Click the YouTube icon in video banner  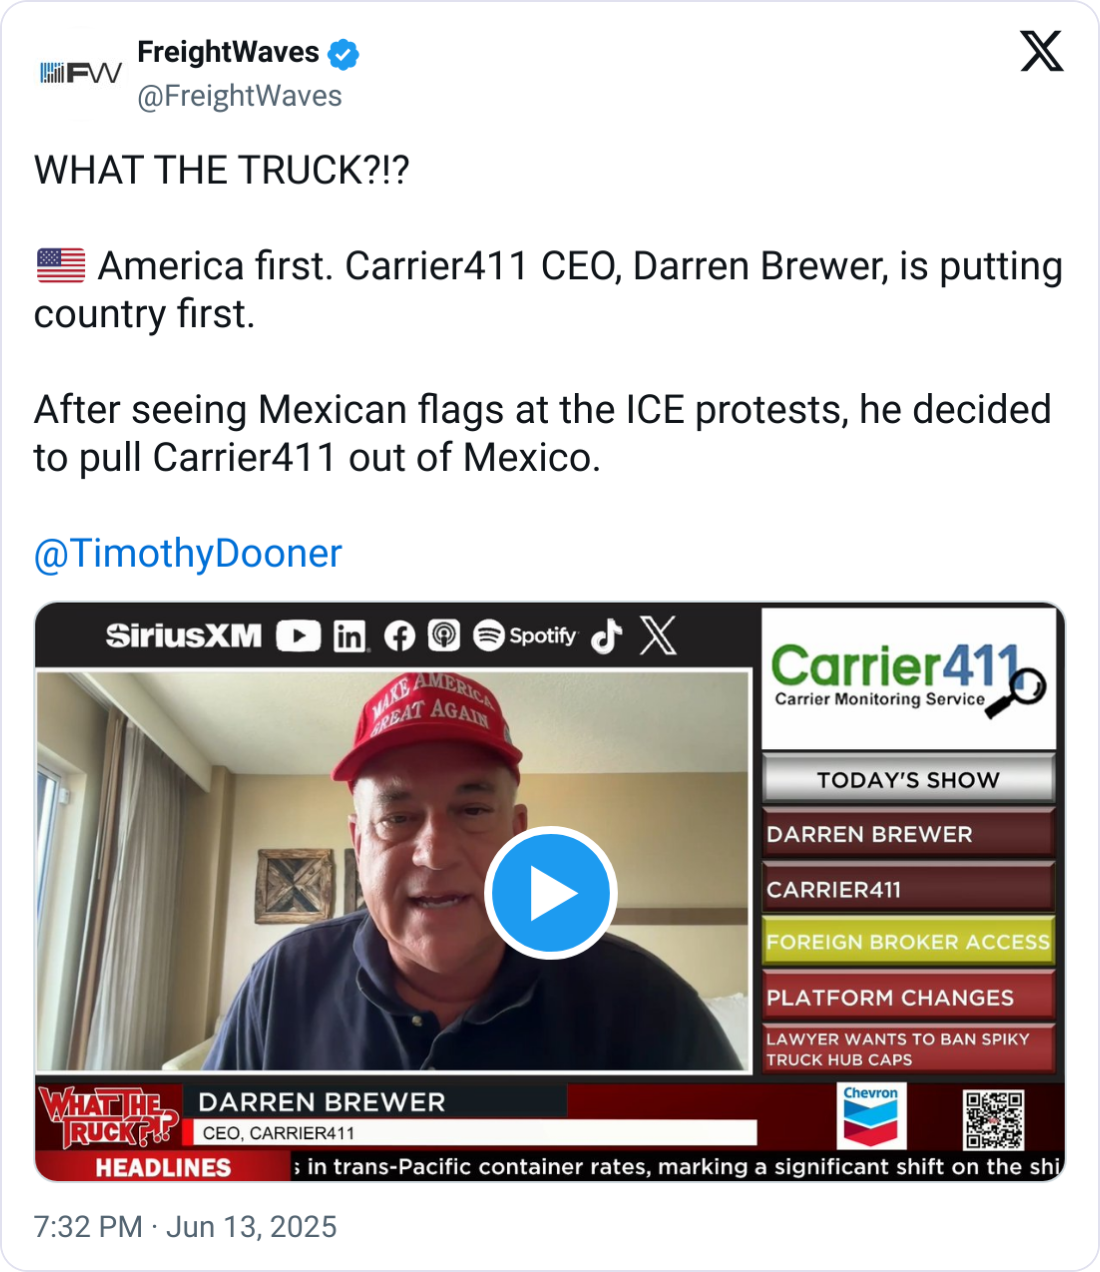pyautogui.click(x=298, y=636)
